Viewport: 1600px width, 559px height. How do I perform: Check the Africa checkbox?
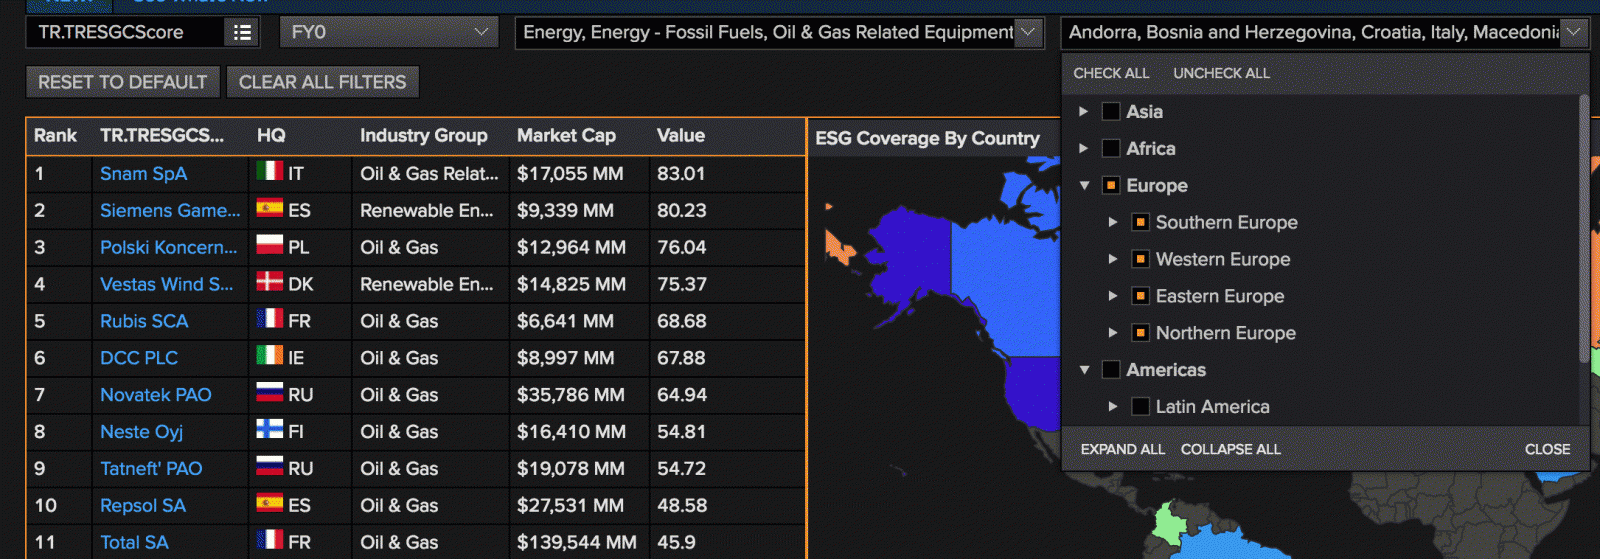coord(1110,148)
